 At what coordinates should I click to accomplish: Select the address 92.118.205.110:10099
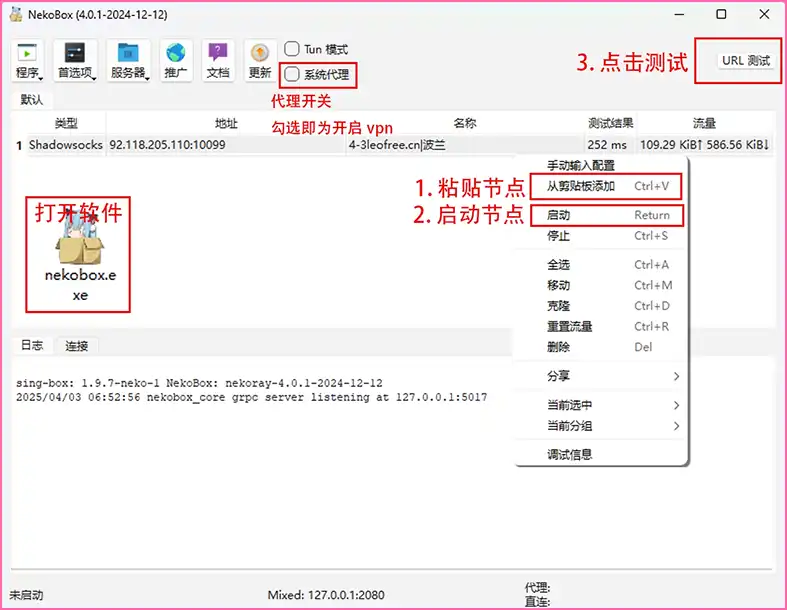coord(167,145)
